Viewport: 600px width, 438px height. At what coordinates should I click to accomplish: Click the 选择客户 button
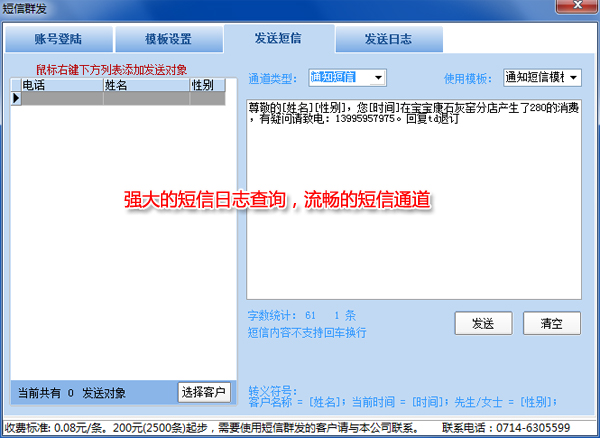pyautogui.click(x=204, y=392)
